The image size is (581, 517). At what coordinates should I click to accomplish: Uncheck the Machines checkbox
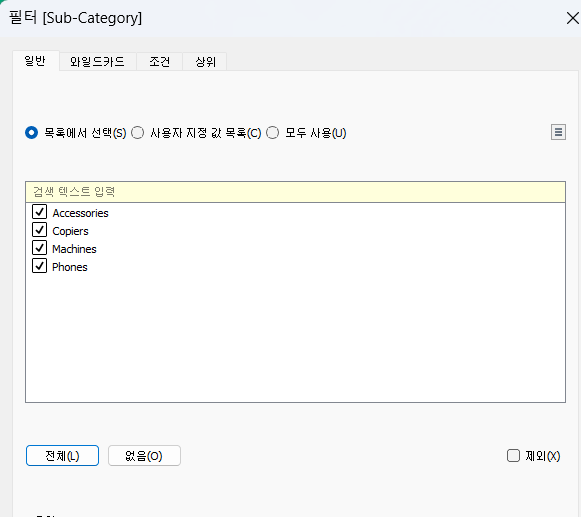(x=39, y=248)
